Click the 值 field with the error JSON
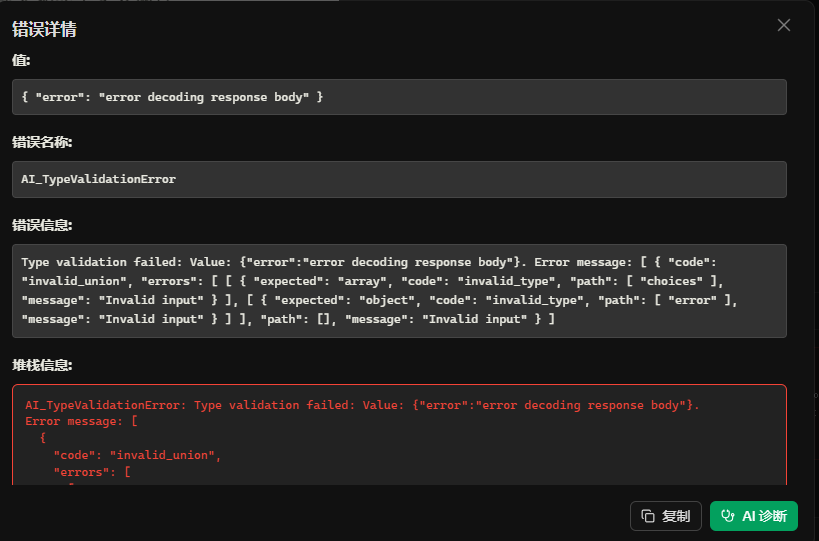This screenshot has height=541, width=819. [399, 97]
